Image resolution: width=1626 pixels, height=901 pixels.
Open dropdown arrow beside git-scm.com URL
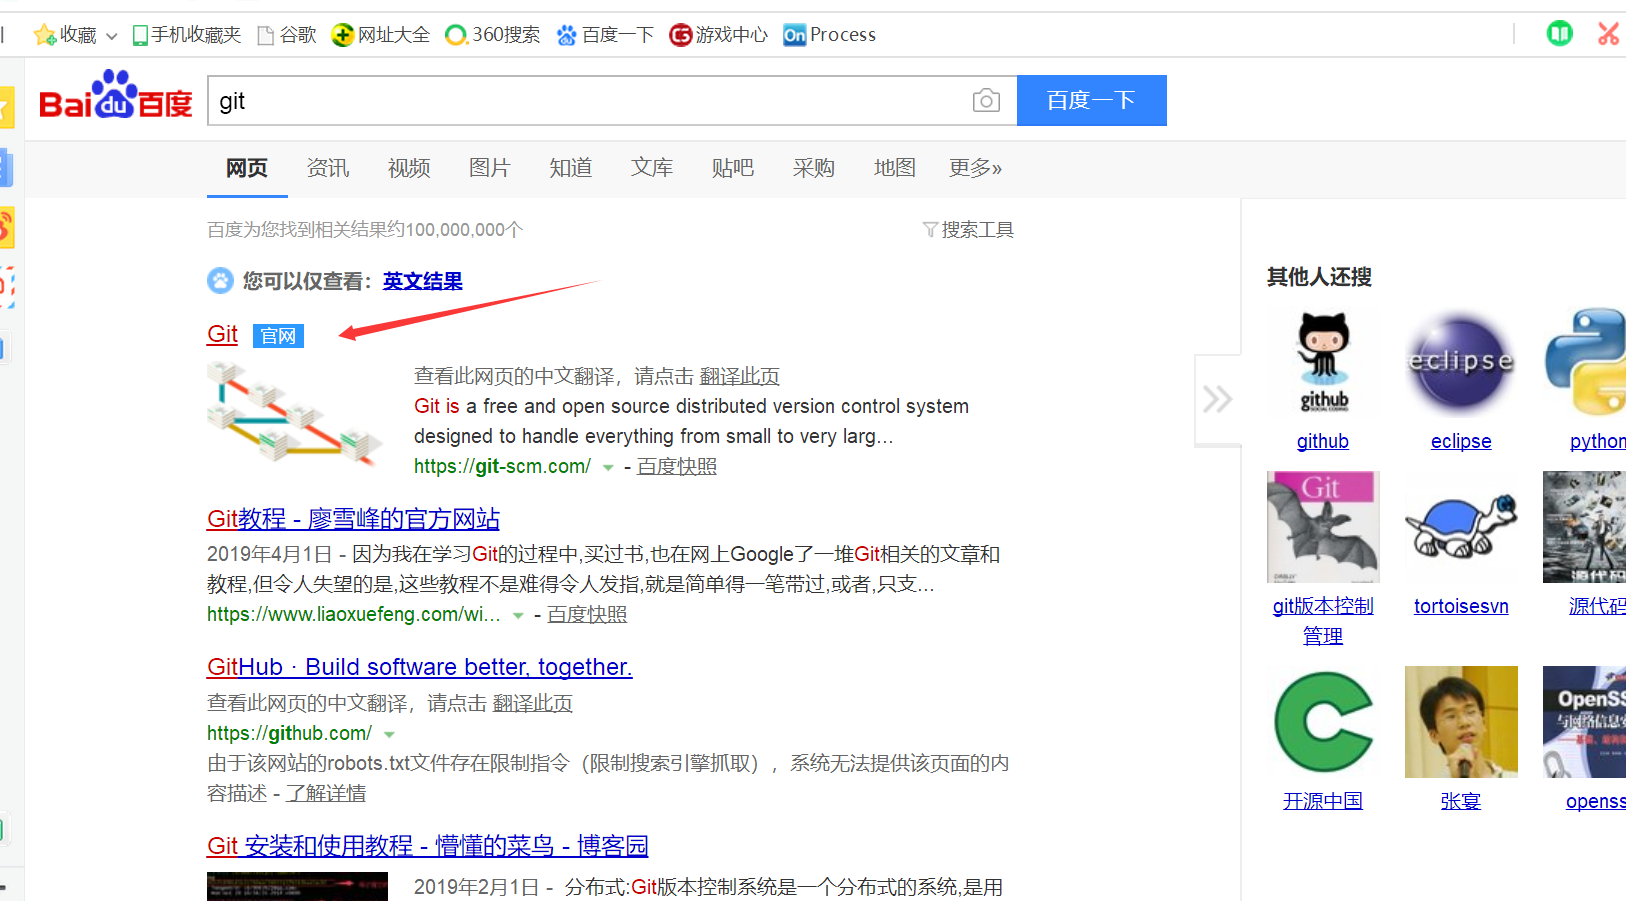pyautogui.click(x=608, y=468)
